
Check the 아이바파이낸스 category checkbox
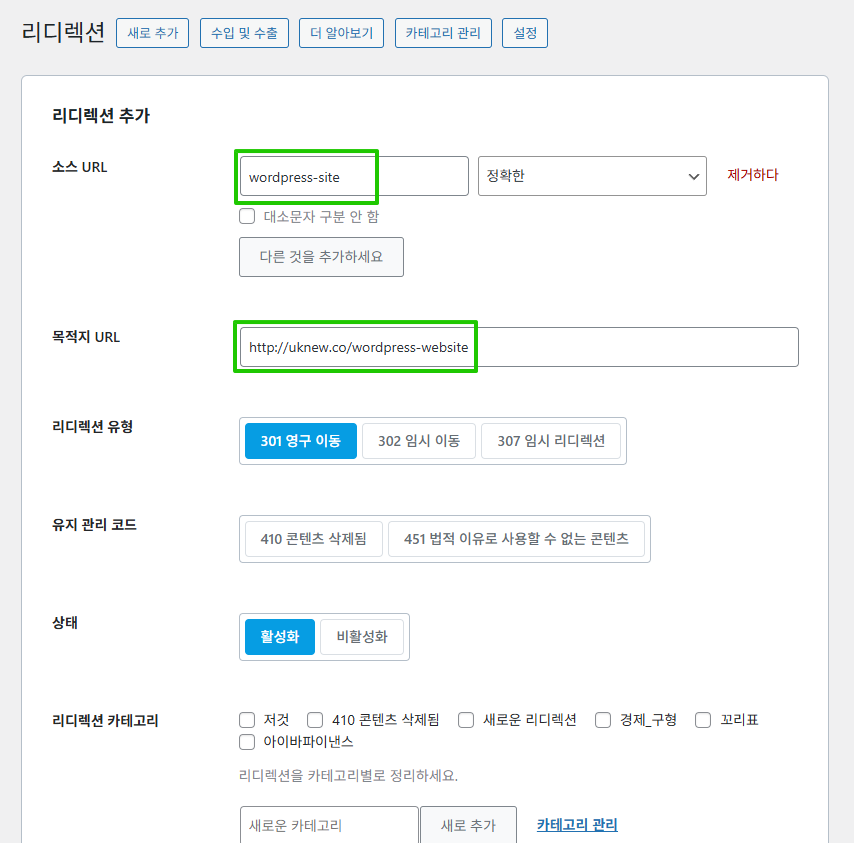point(247,742)
